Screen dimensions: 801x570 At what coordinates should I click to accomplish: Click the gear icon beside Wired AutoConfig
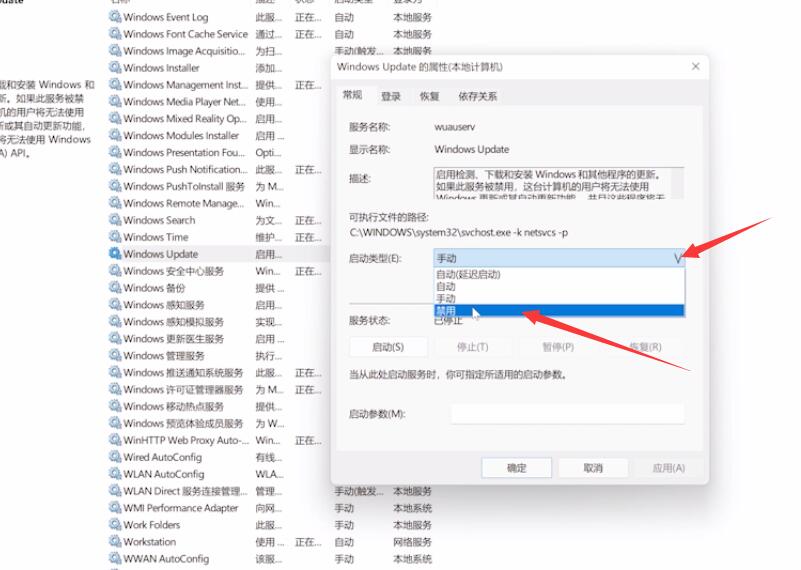coord(115,456)
